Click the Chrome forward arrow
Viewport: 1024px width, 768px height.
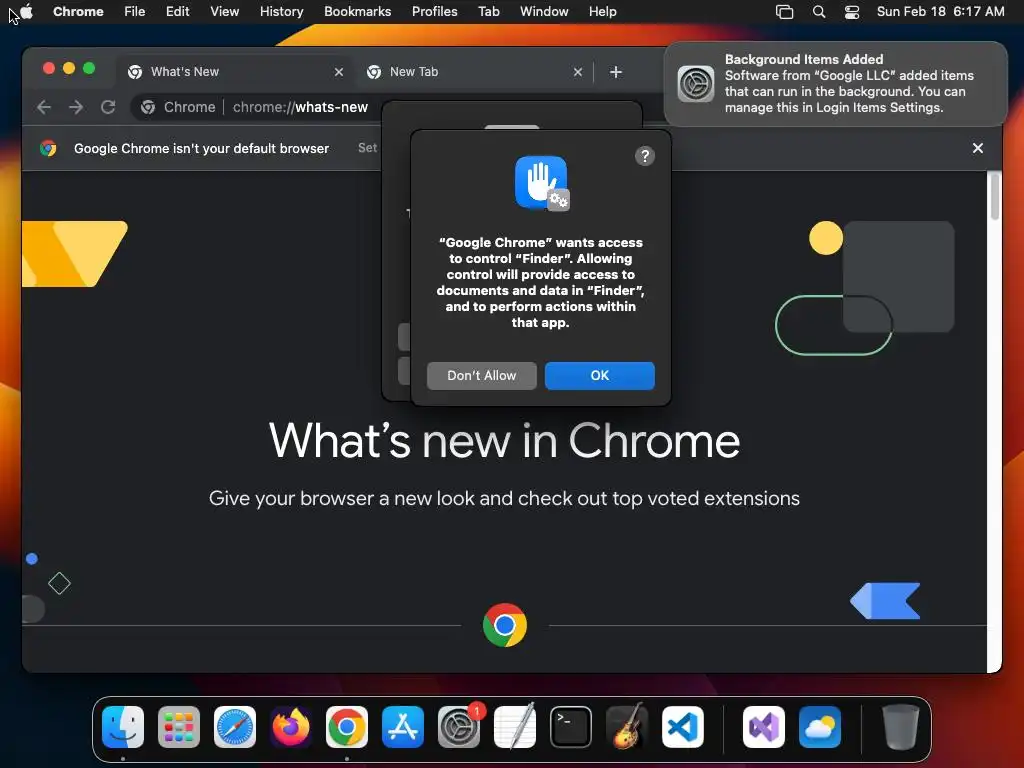point(76,107)
